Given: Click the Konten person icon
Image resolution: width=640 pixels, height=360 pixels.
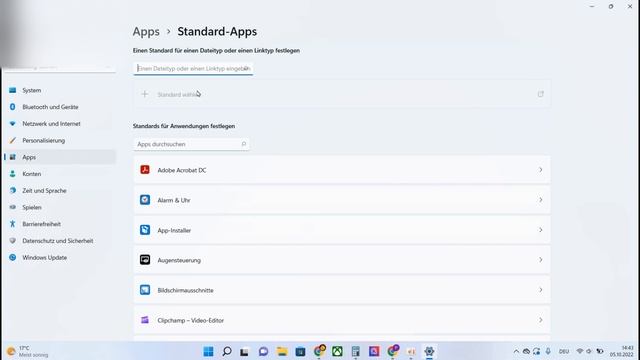Looking at the screenshot, I should (x=13, y=174).
